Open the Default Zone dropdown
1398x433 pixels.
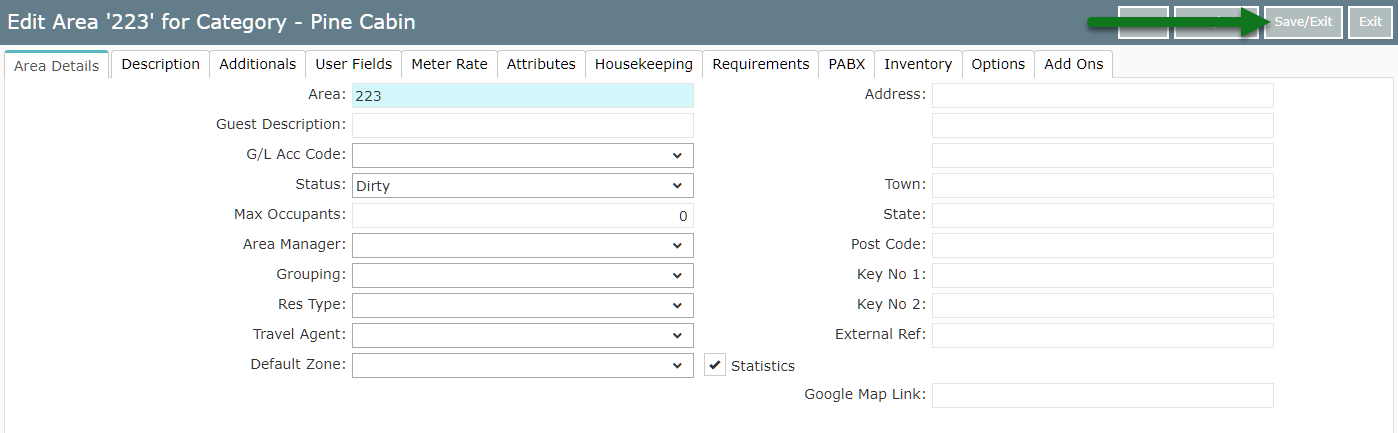(x=522, y=365)
